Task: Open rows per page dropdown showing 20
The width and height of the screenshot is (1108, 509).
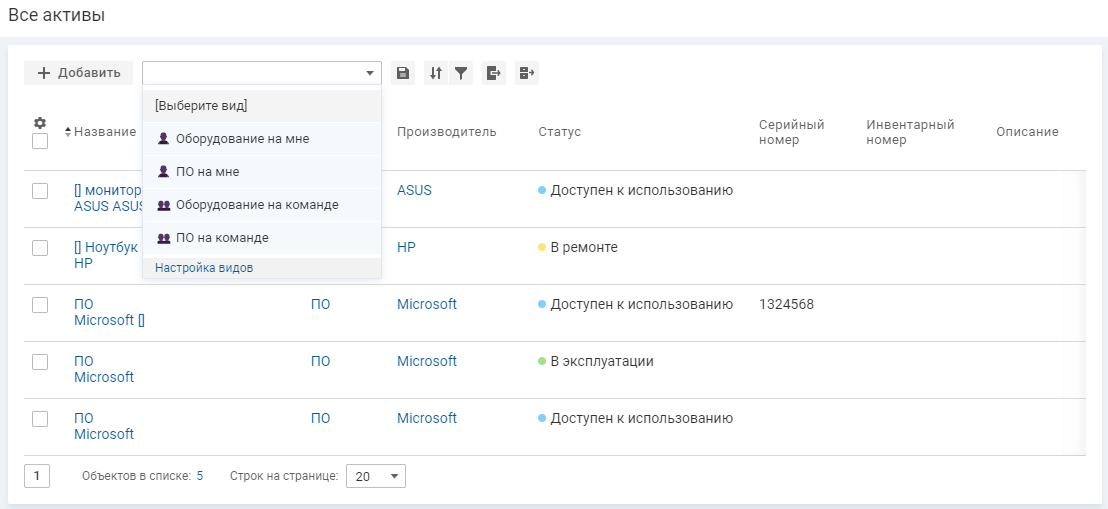Action: click(375, 476)
